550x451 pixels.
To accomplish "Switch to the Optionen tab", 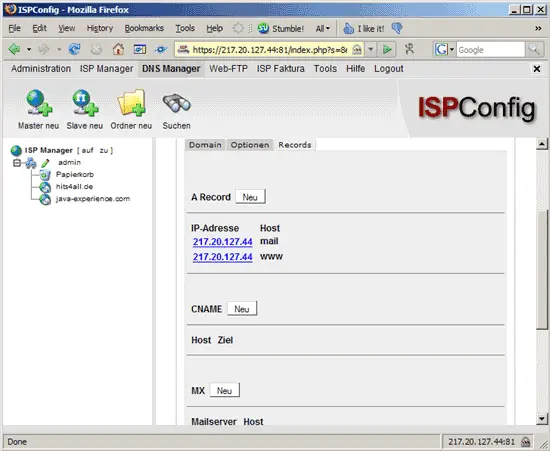I will pyautogui.click(x=250, y=145).
